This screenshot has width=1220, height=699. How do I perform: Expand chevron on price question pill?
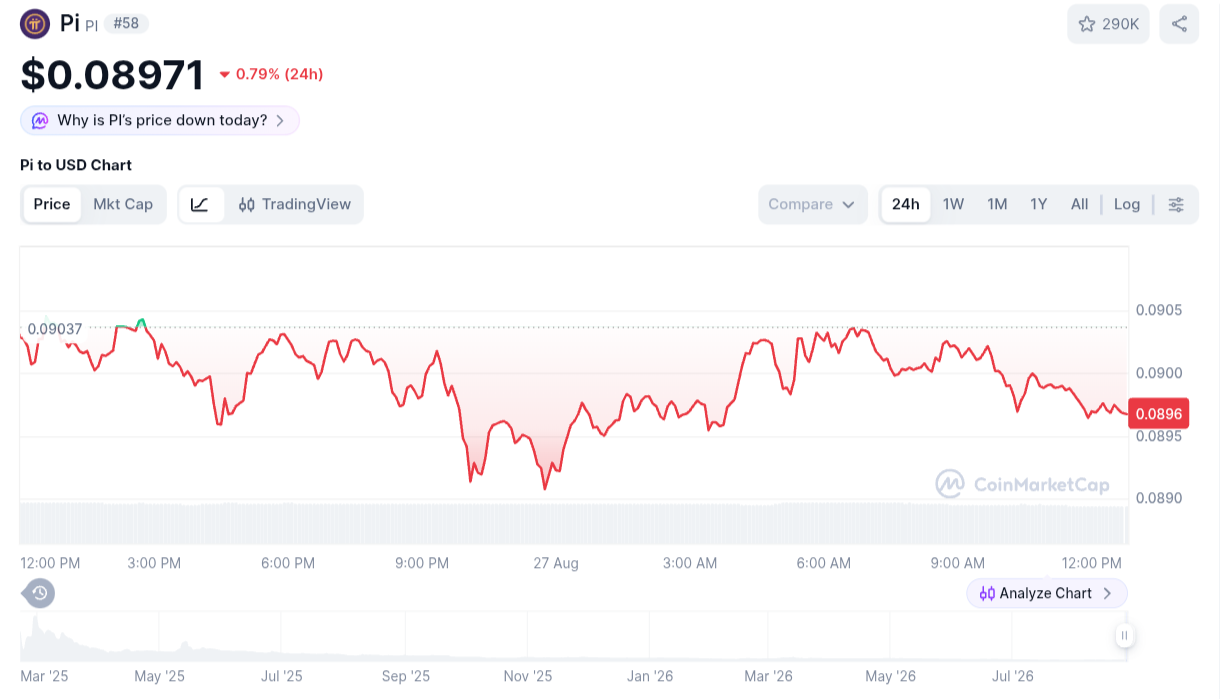pyautogui.click(x=280, y=121)
